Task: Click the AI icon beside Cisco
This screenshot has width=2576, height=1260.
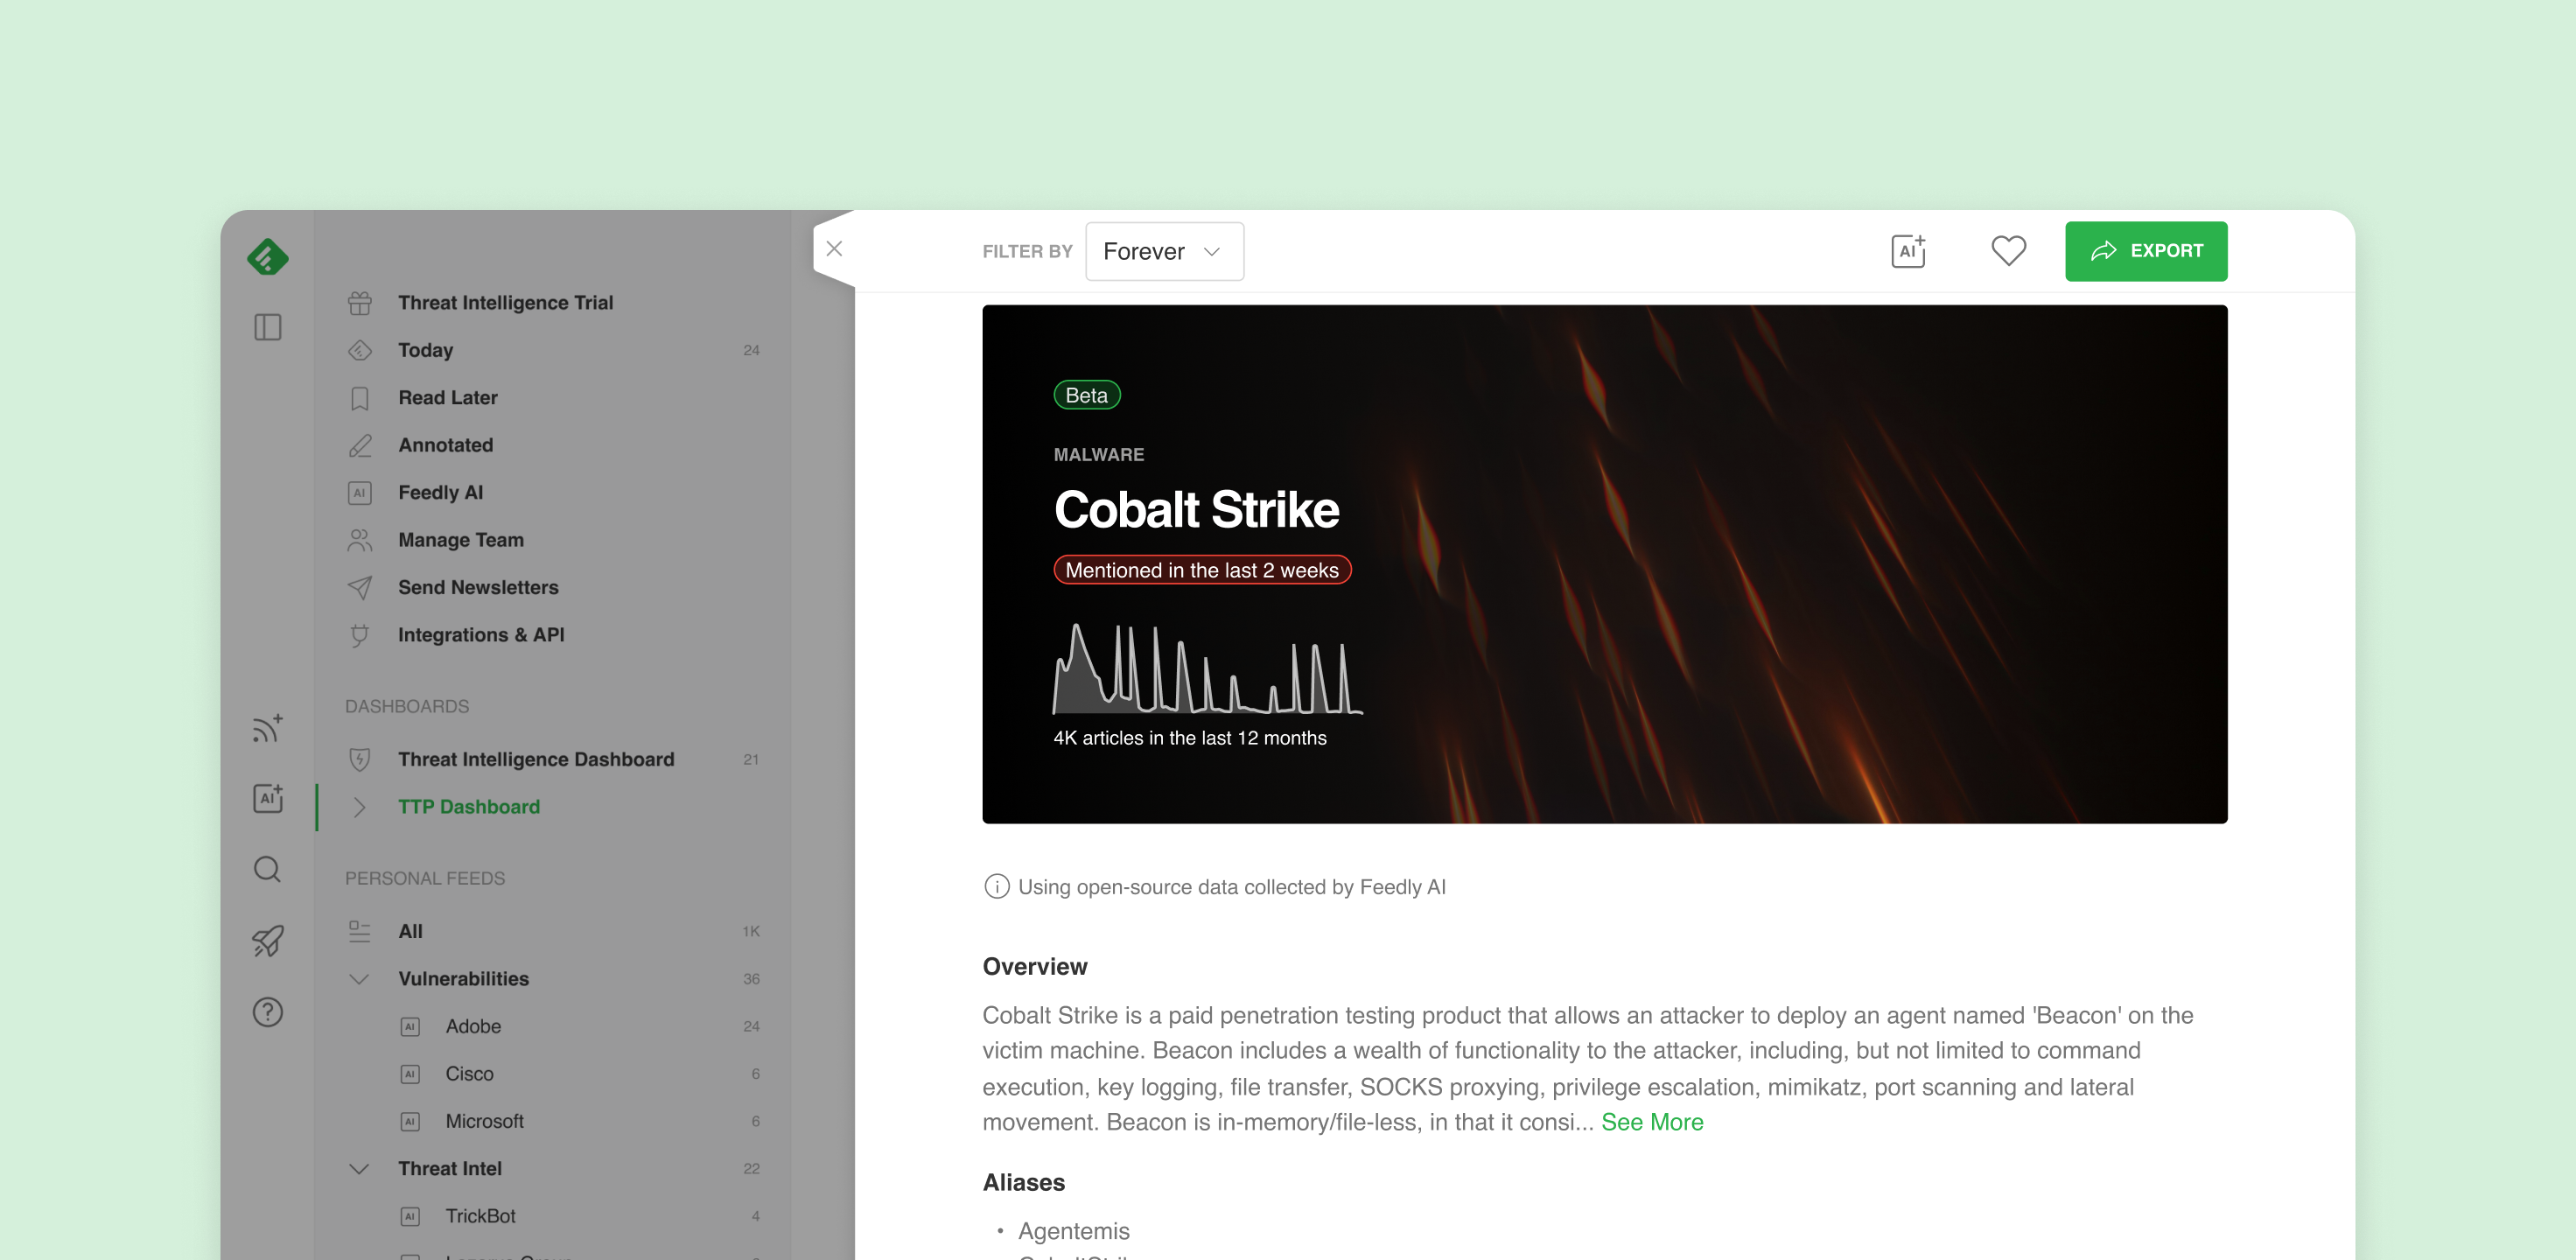Action: point(410,1074)
